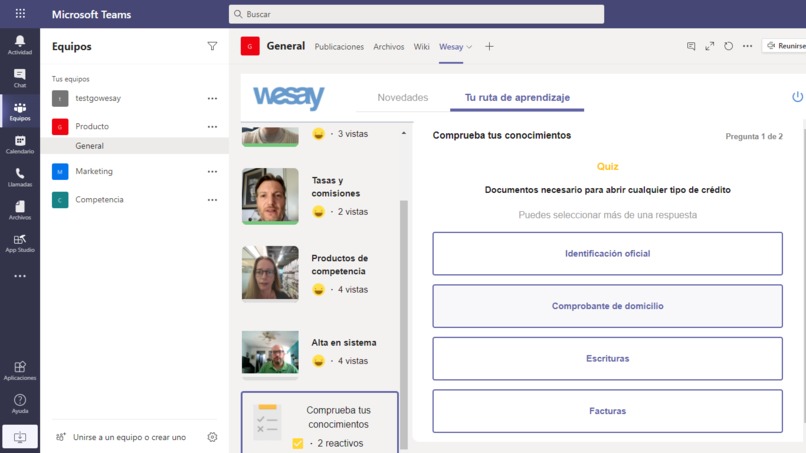Image resolution: width=806 pixels, height=453 pixels.
Task: Click the General channel red avatar
Action: (250, 46)
